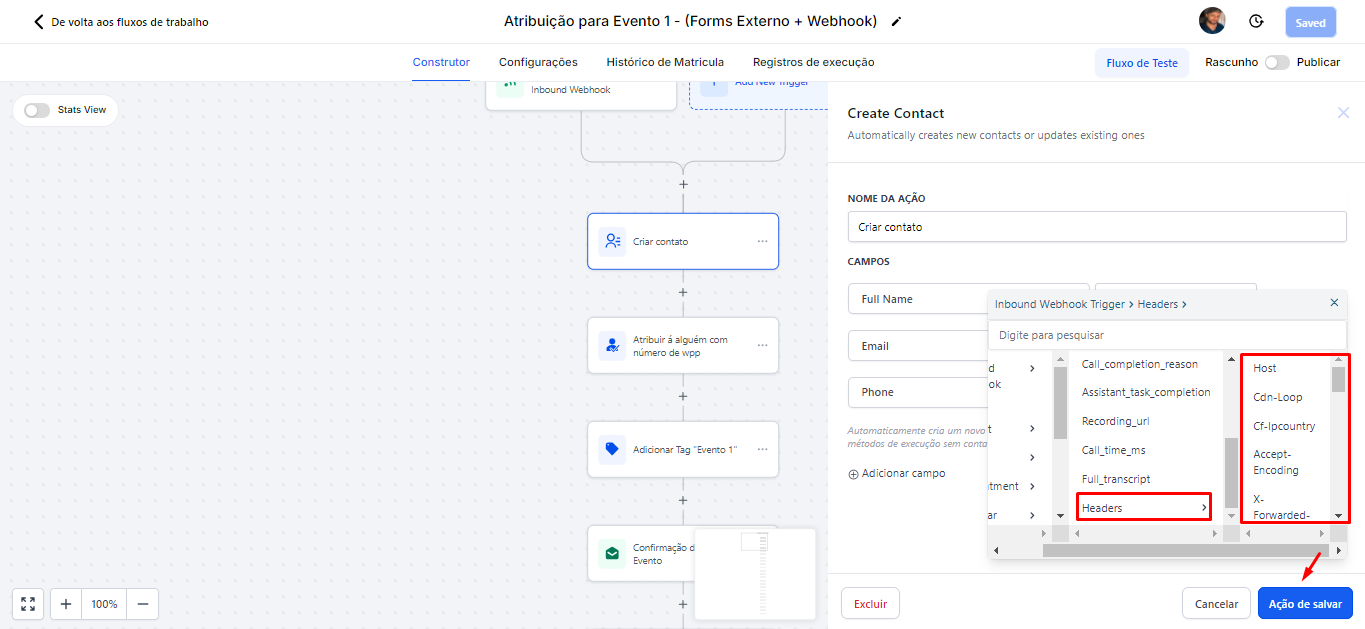Open the Registros de execução tab
Viewport: 1365px width, 629px height.
pyautogui.click(x=813, y=62)
